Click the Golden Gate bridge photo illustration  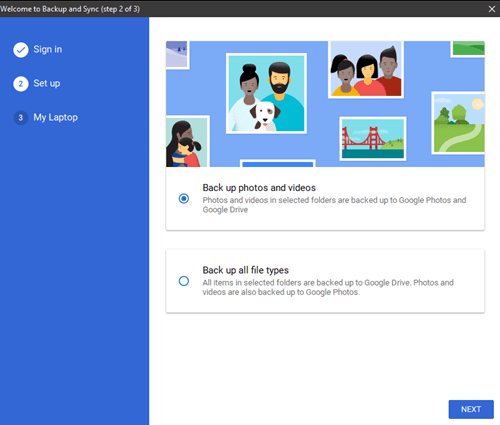(x=373, y=139)
